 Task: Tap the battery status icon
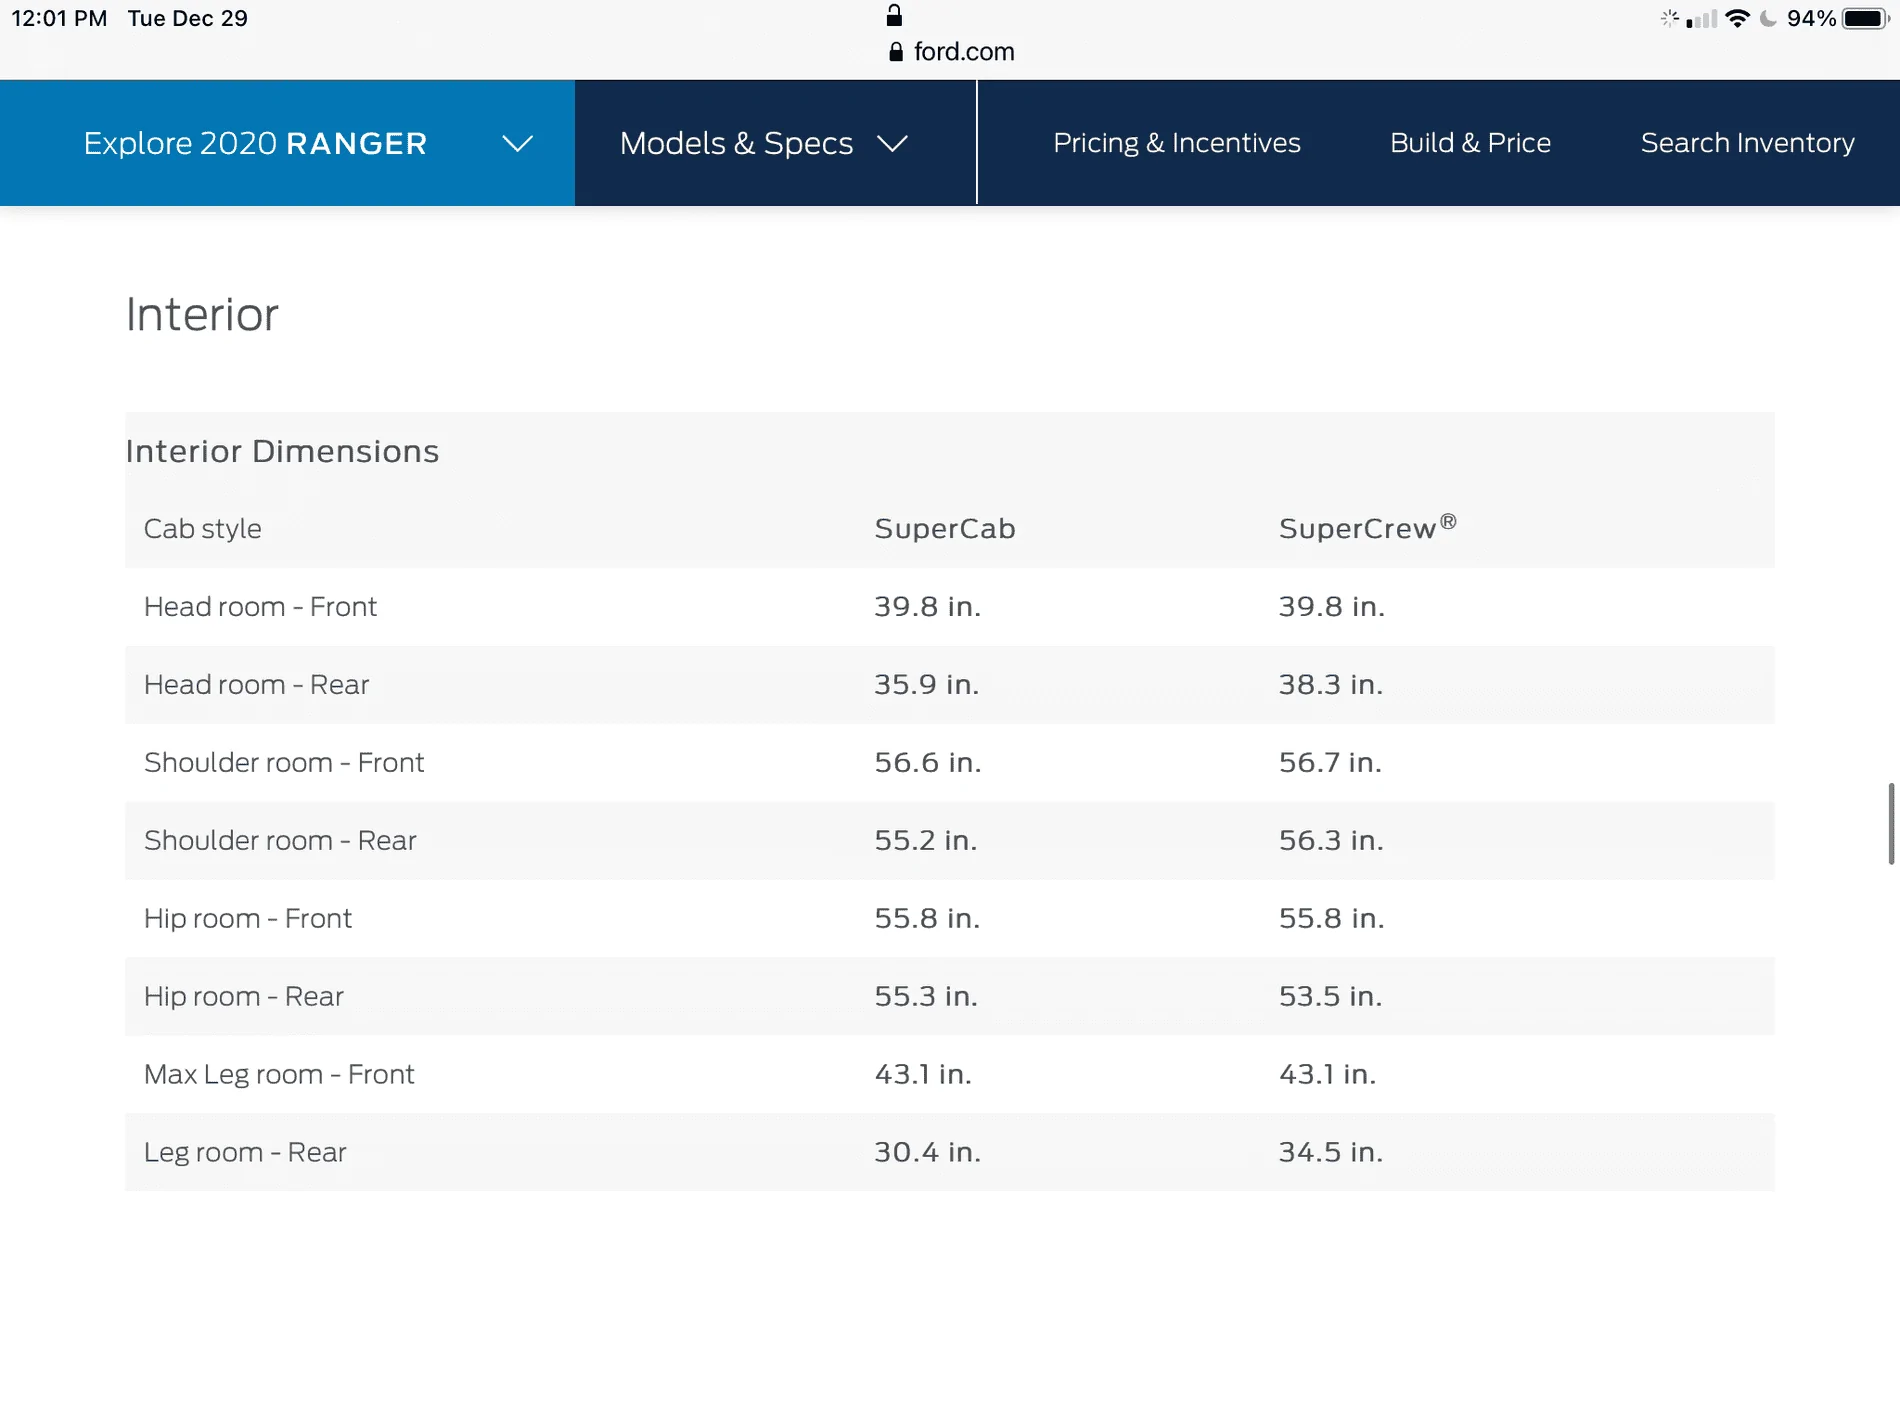tap(1865, 18)
